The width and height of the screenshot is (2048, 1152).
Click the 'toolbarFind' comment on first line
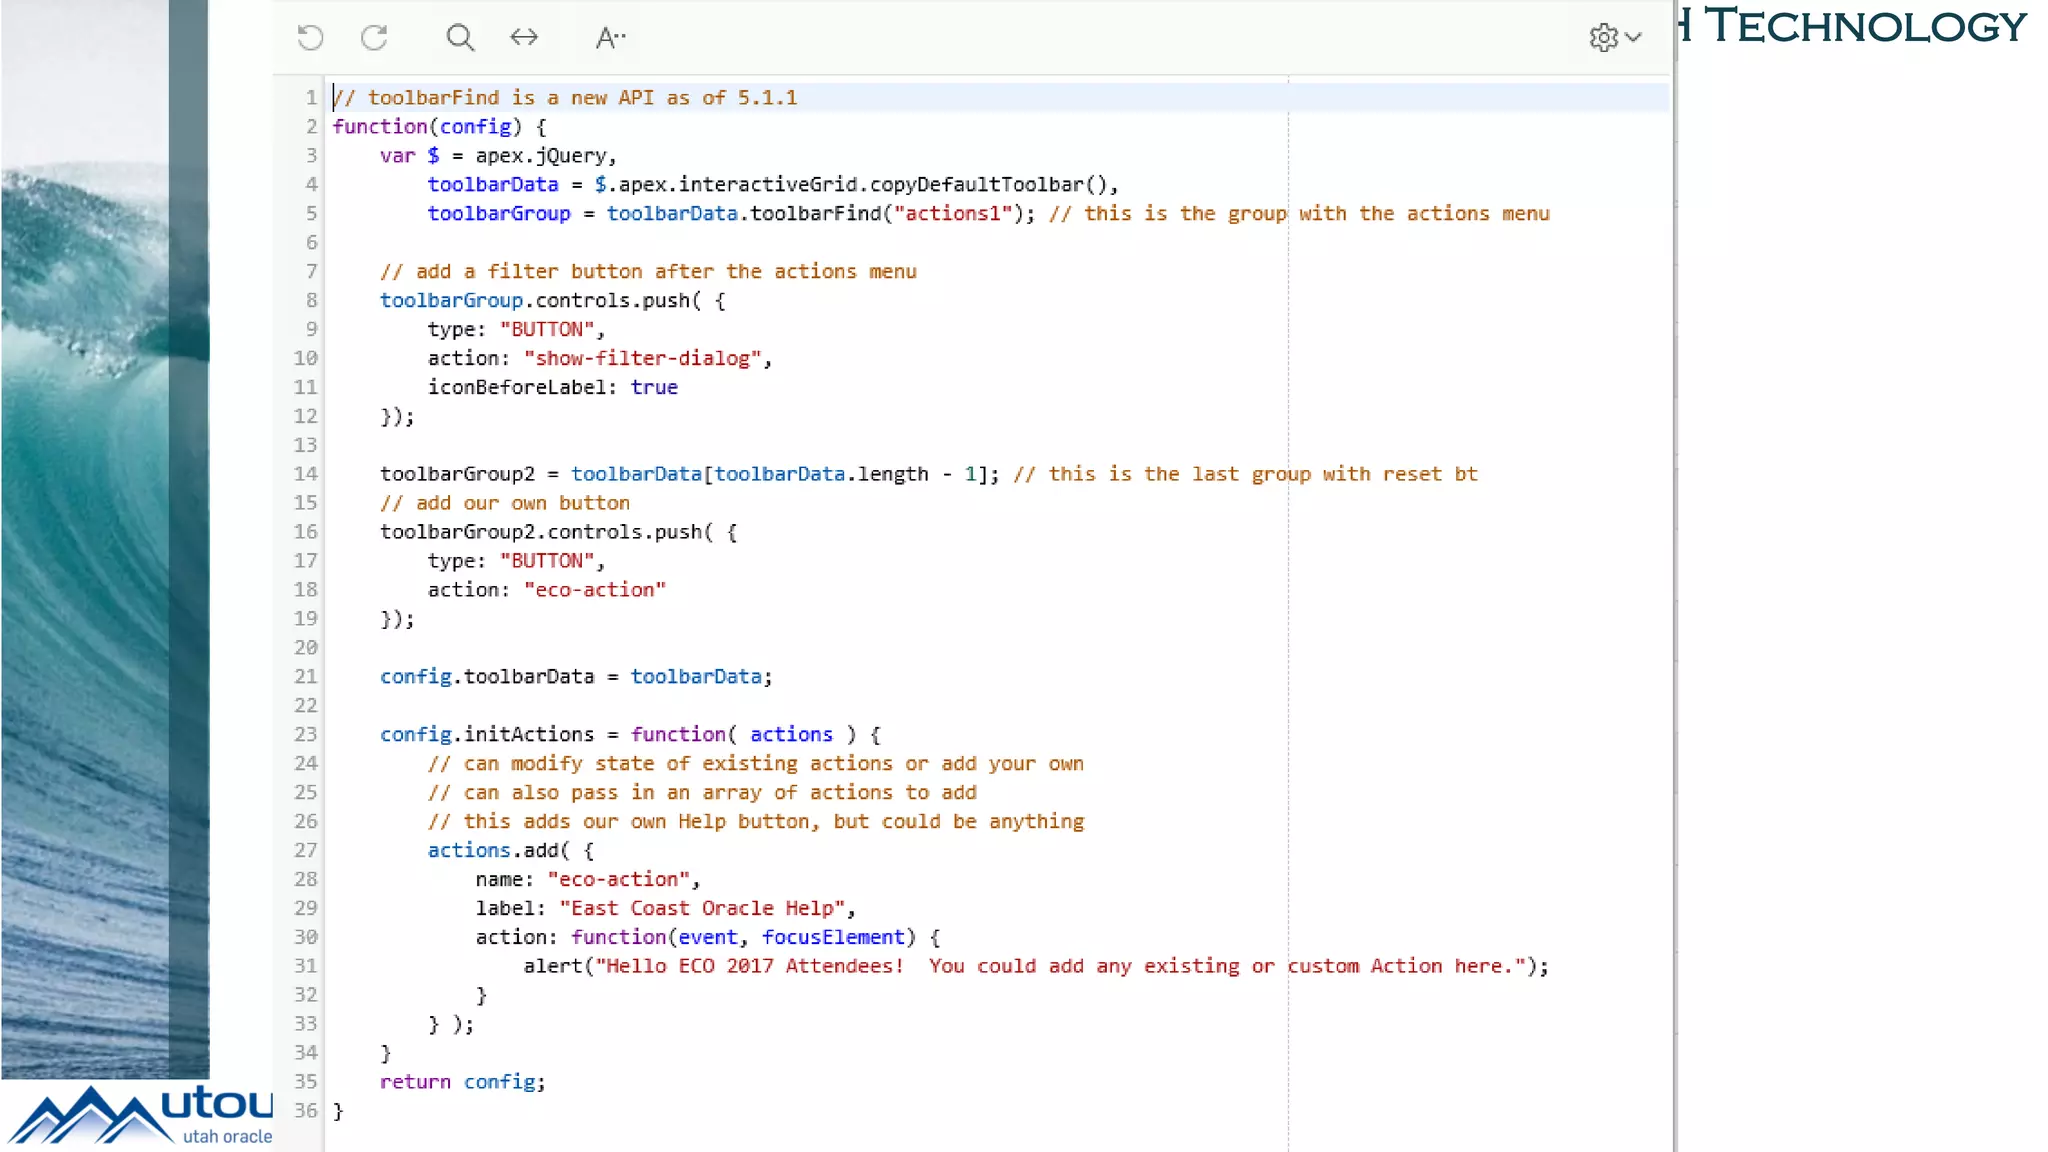coord(433,98)
